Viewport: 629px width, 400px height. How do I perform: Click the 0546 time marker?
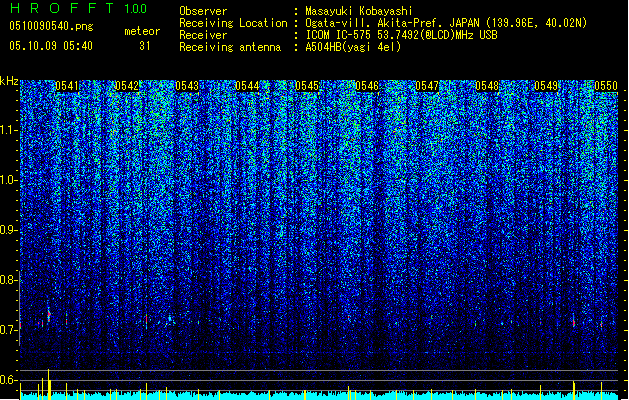click(367, 86)
